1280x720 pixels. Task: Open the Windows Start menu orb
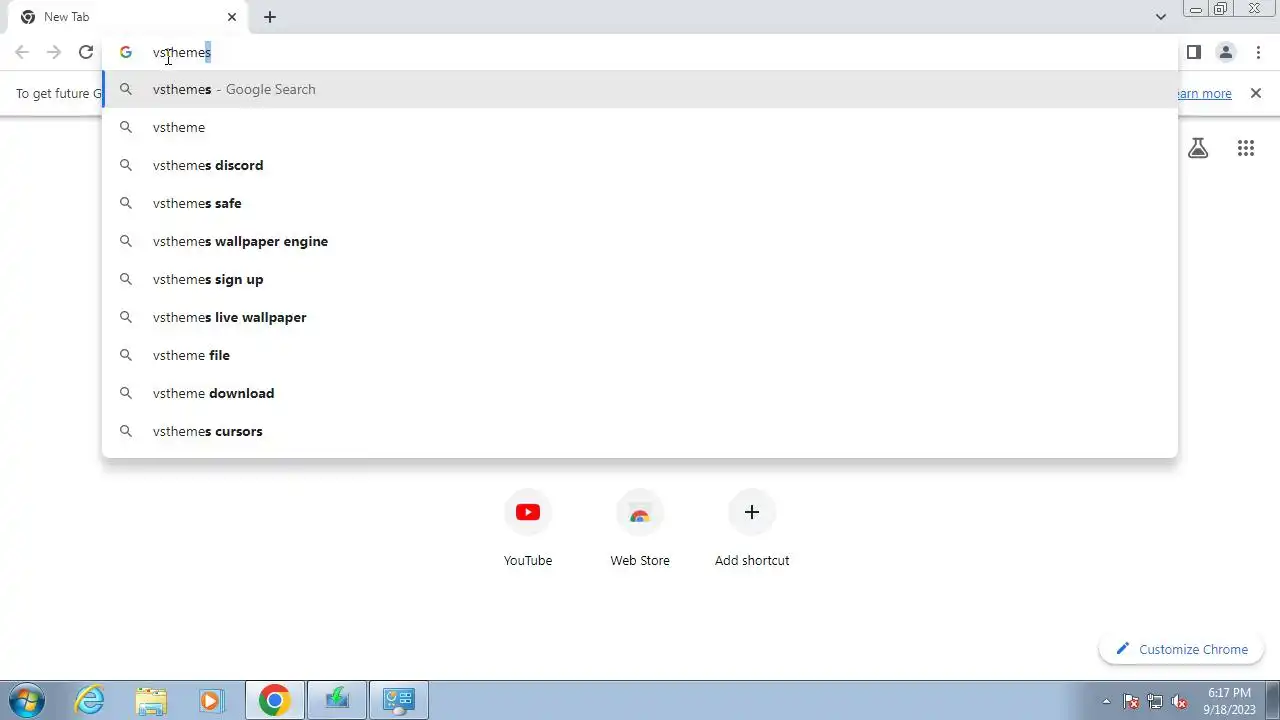[x=26, y=700]
